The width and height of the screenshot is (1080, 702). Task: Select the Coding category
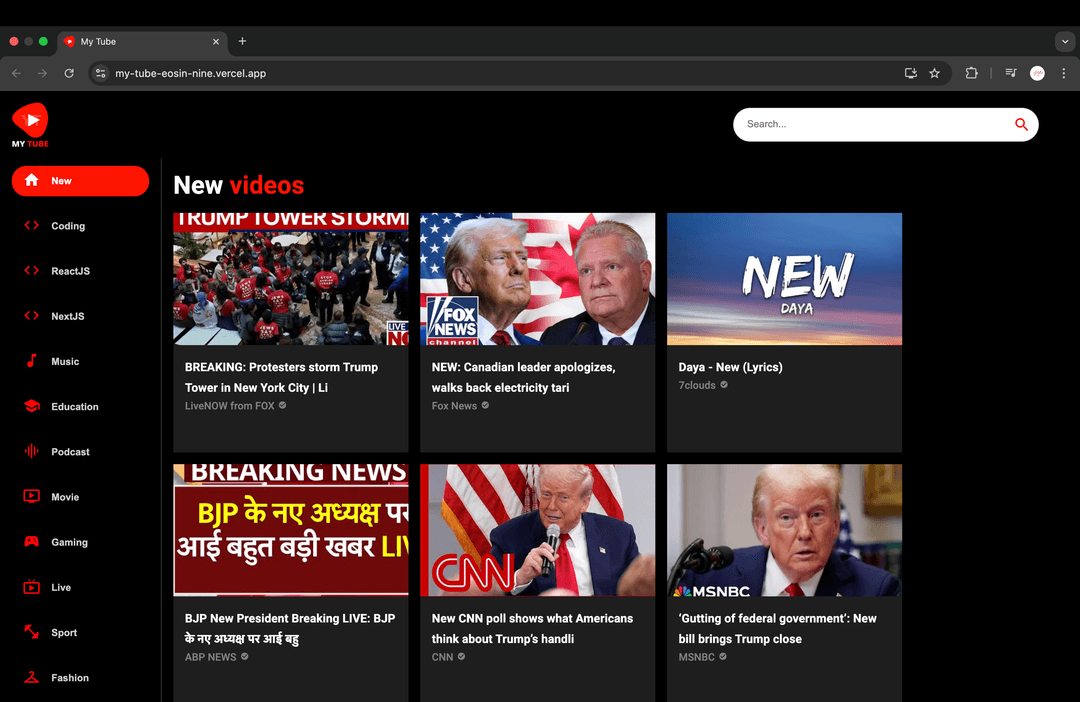[x=80, y=225]
